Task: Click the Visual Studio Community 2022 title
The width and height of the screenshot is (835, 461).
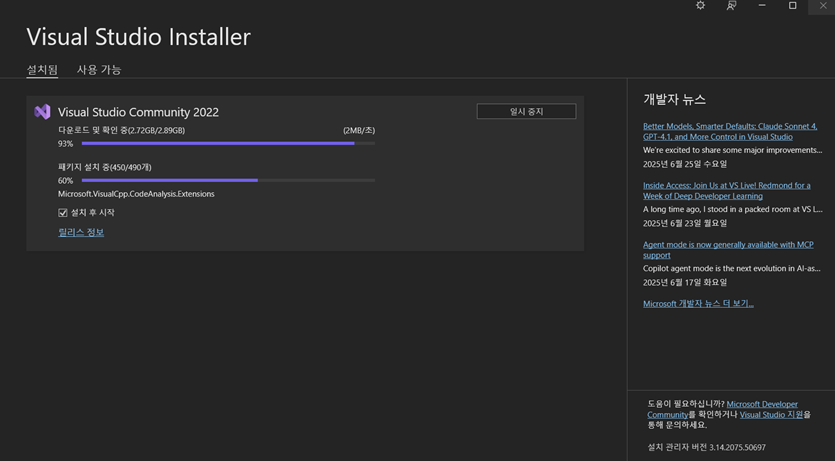Action: (x=138, y=112)
